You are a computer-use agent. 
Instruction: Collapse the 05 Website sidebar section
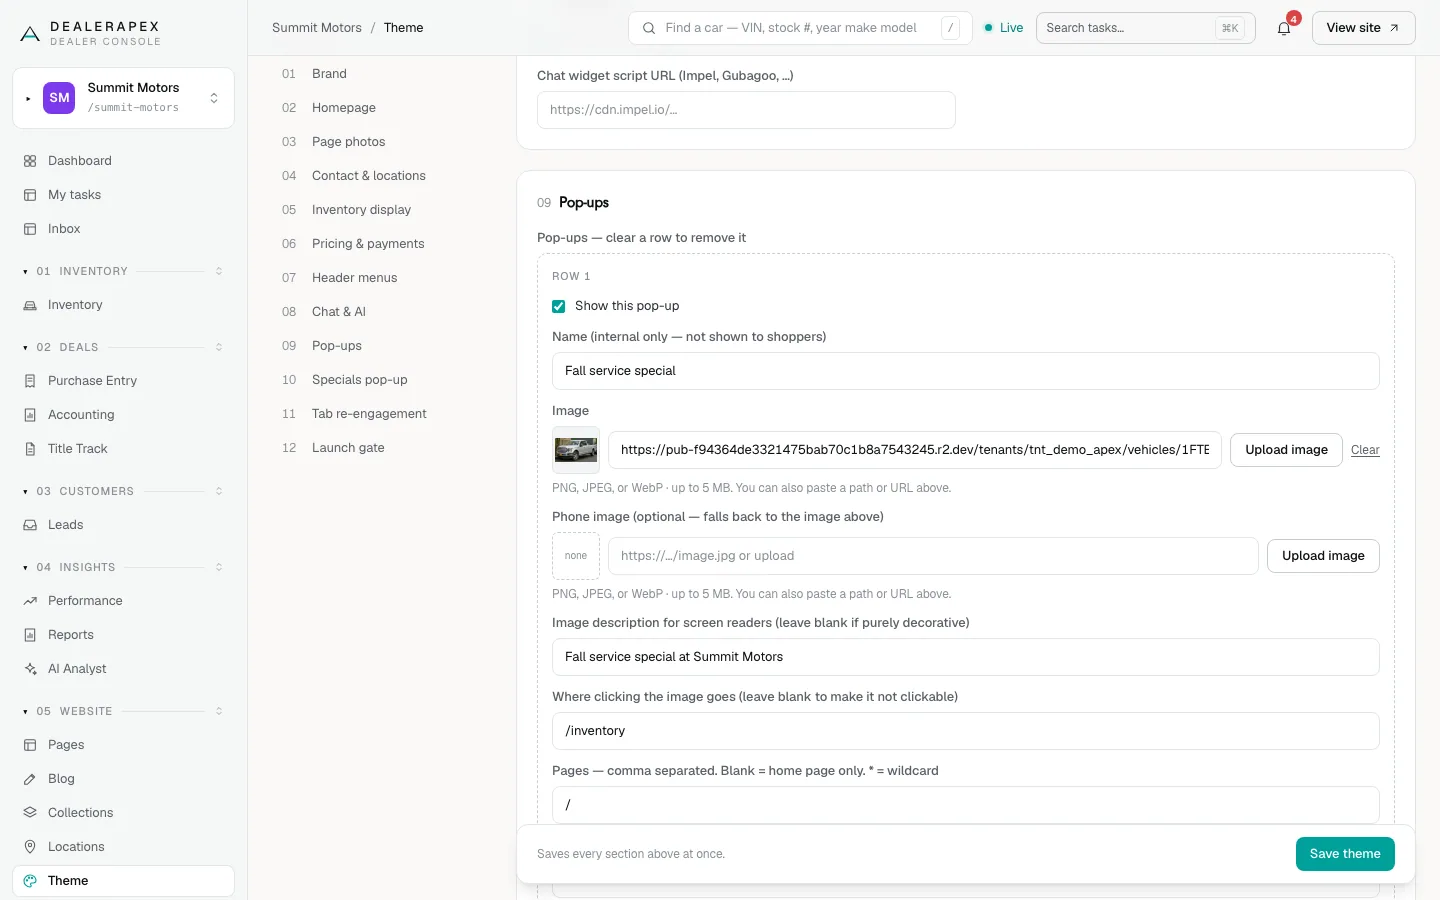point(123,711)
